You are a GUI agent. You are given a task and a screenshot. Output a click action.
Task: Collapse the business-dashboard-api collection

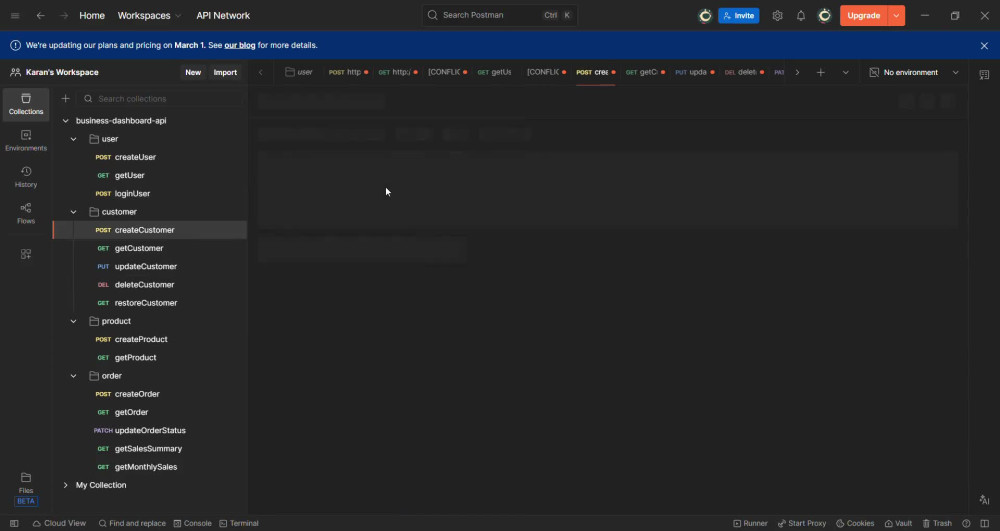(x=65, y=120)
